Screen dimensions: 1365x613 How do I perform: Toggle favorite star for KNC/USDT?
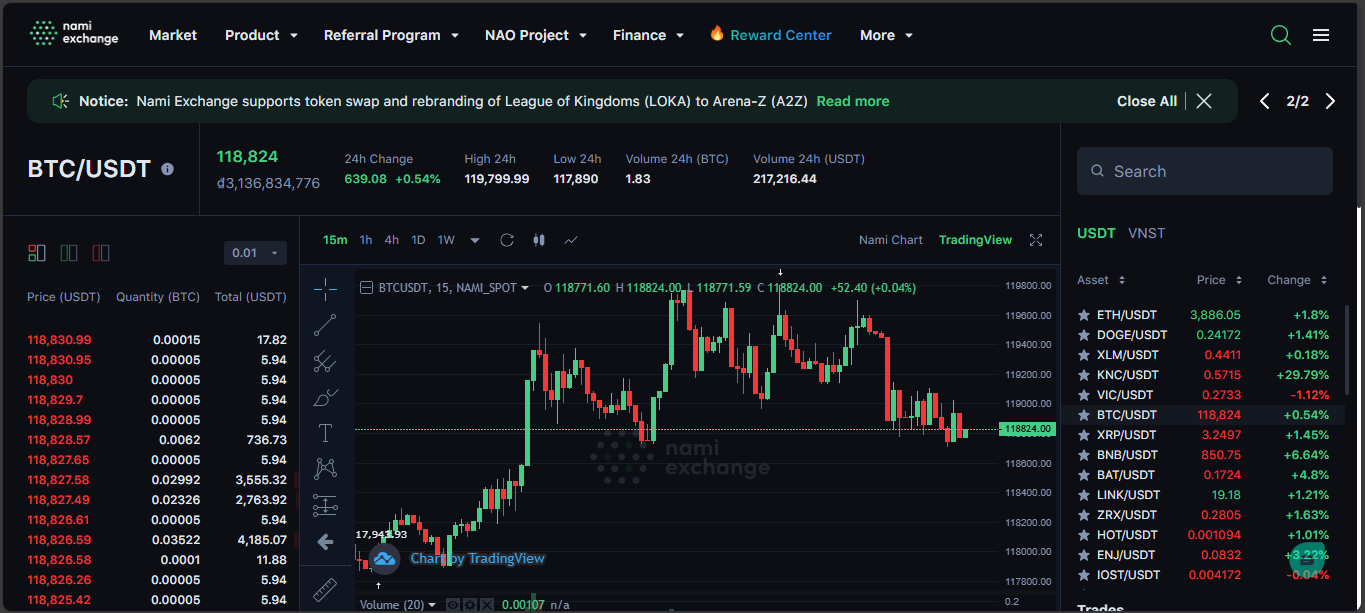1083,375
